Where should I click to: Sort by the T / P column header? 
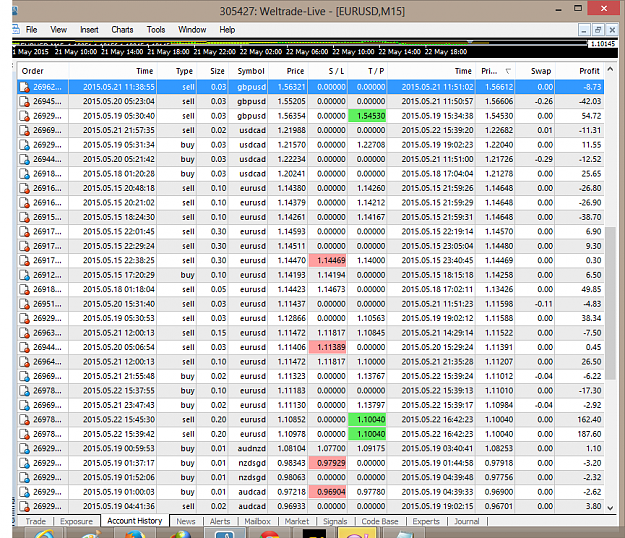tap(368, 71)
